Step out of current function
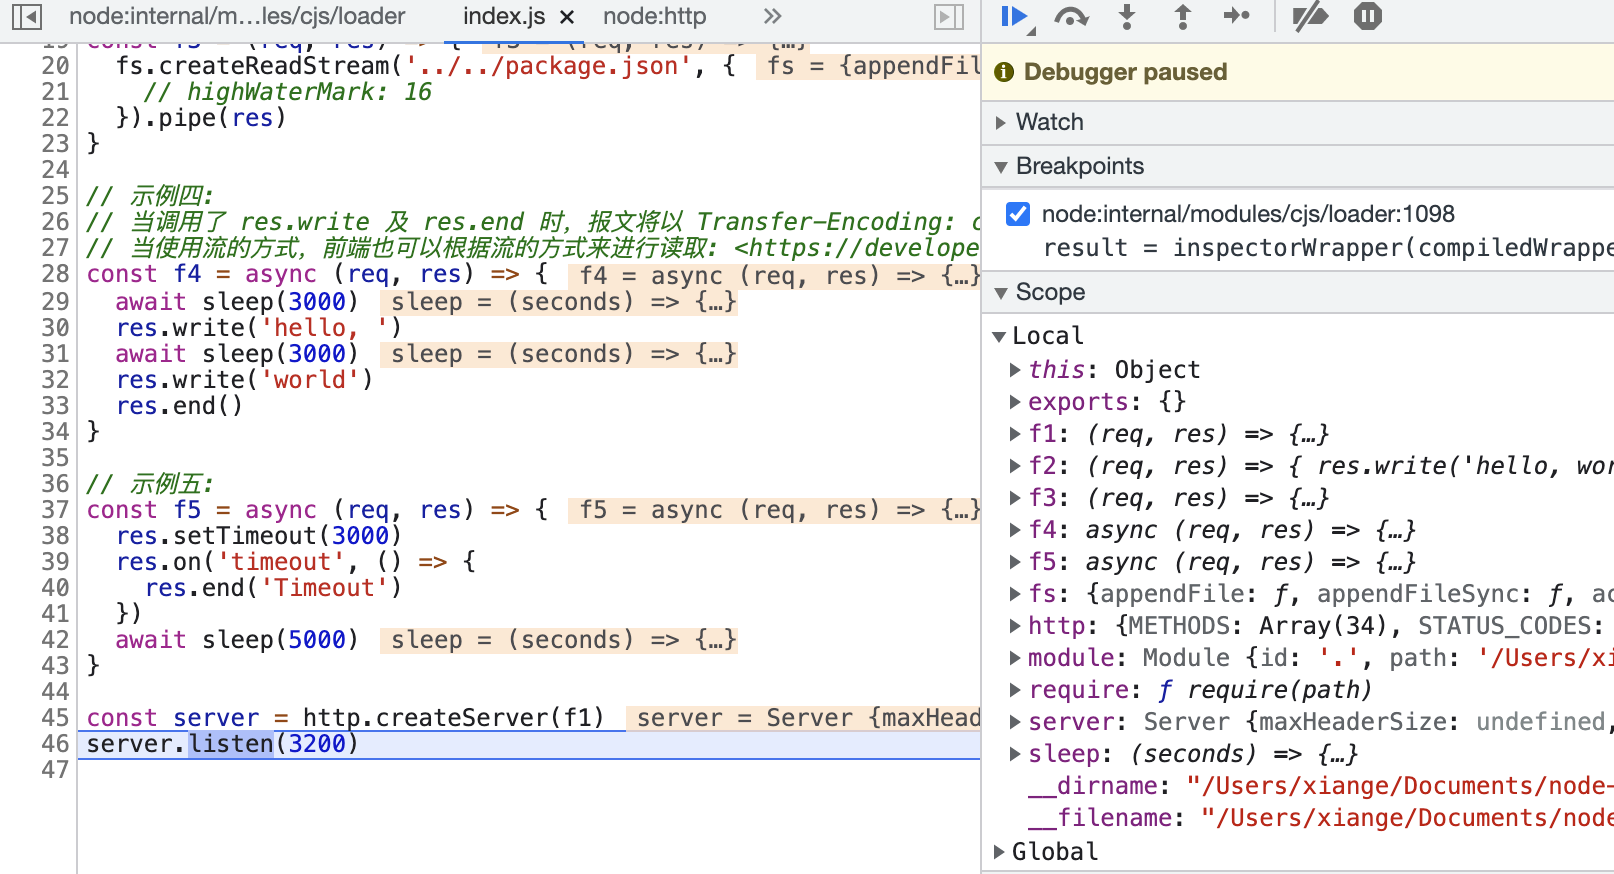The width and height of the screenshot is (1614, 874). pyautogui.click(x=1183, y=16)
